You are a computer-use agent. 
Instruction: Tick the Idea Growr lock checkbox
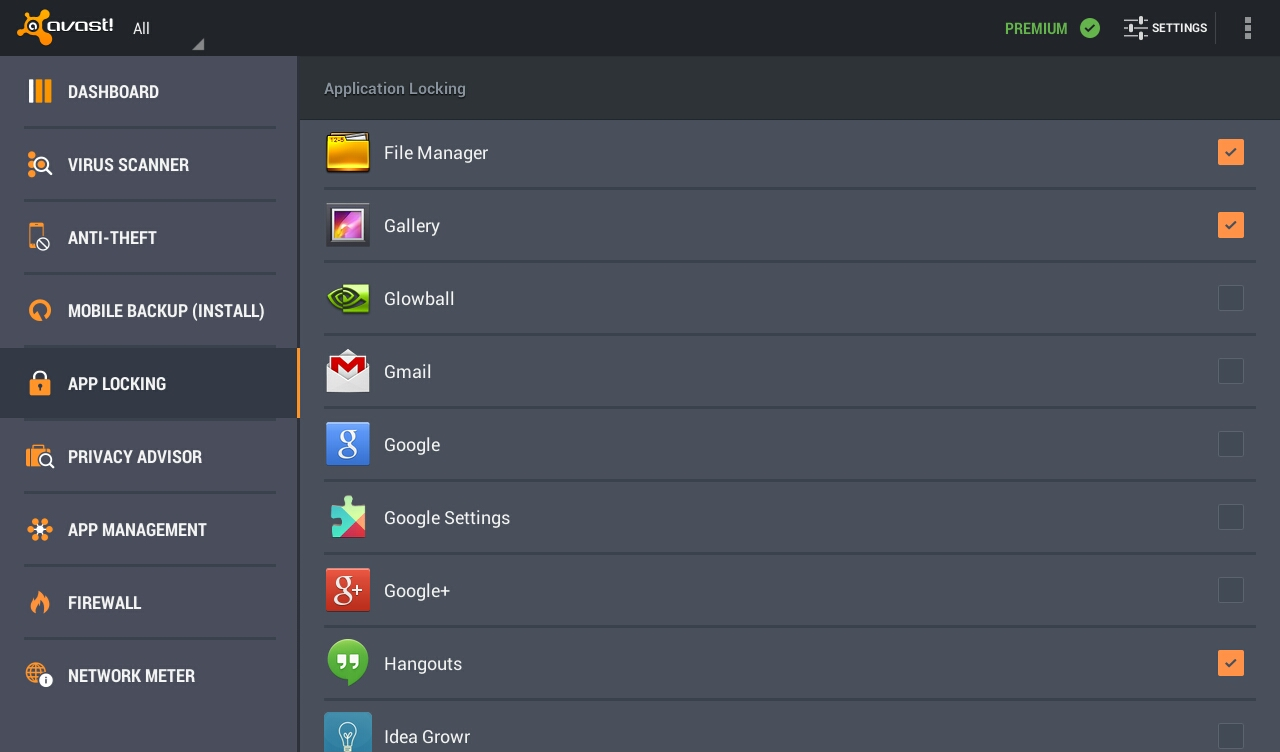(1231, 736)
